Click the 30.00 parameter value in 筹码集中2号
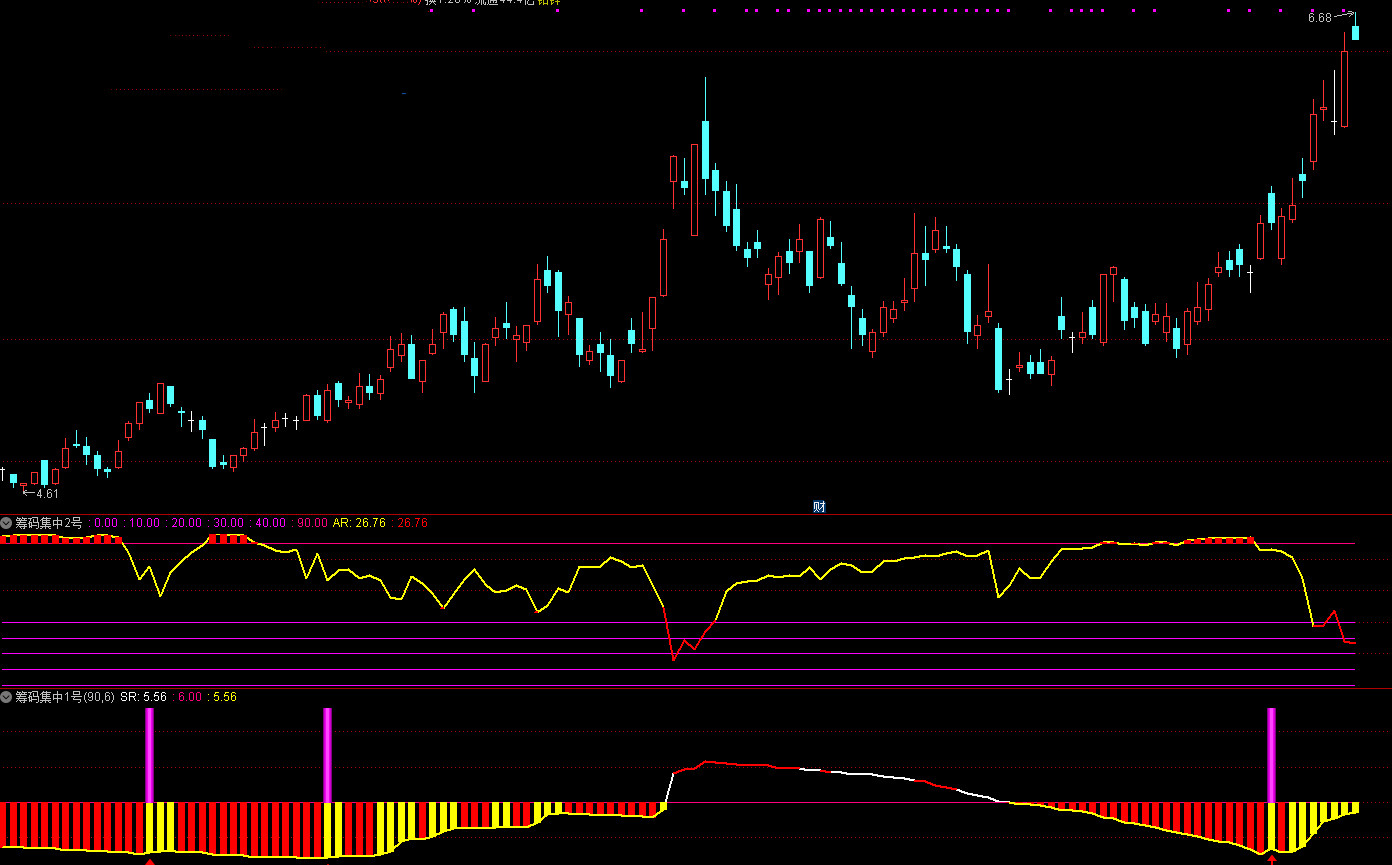 click(228, 523)
